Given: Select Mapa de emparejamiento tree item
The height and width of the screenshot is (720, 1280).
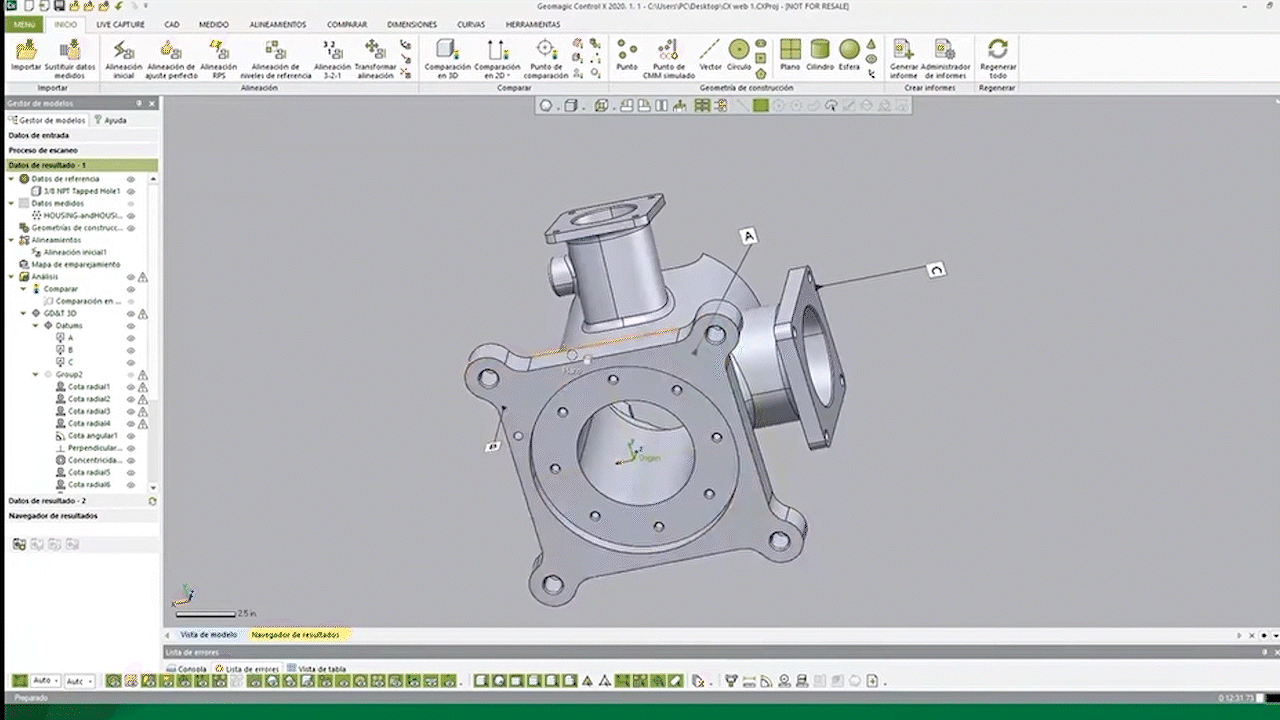Looking at the screenshot, I should pyautogui.click(x=69, y=265).
